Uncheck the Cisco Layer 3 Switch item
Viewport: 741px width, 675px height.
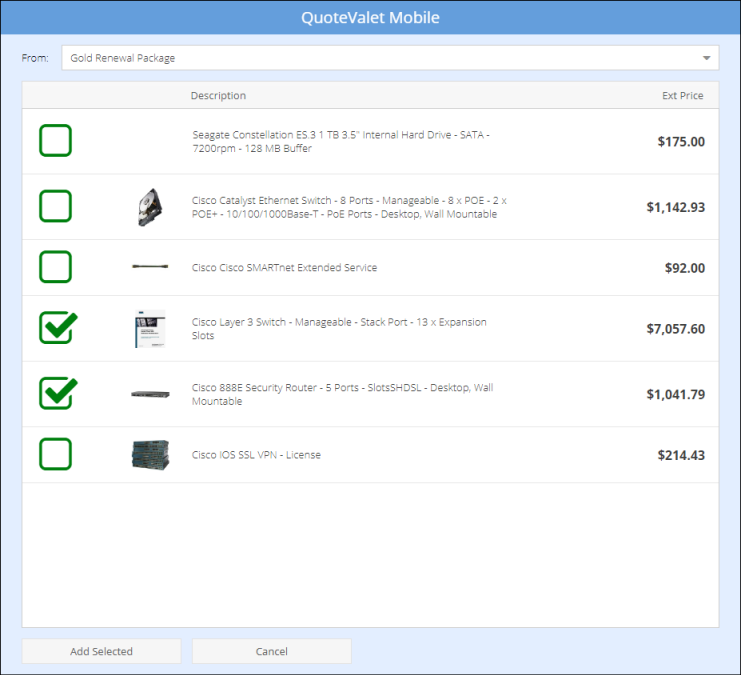click(x=57, y=328)
